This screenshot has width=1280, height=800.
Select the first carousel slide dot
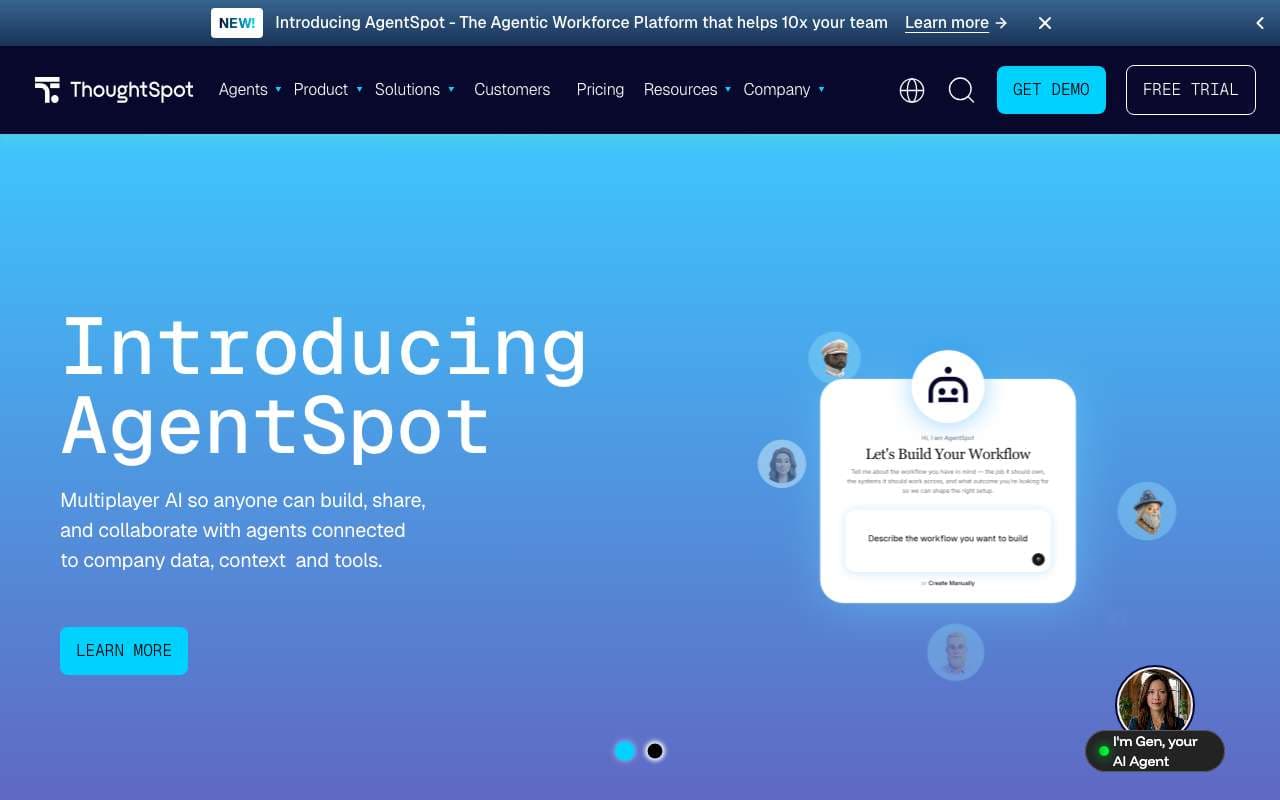pyautogui.click(x=625, y=751)
